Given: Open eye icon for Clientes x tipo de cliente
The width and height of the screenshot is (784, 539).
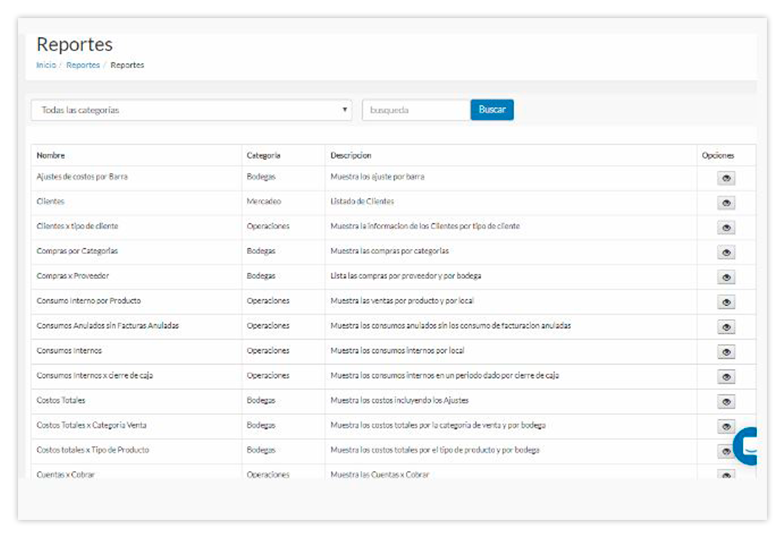Looking at the screenshot, I should coord(726,228).
